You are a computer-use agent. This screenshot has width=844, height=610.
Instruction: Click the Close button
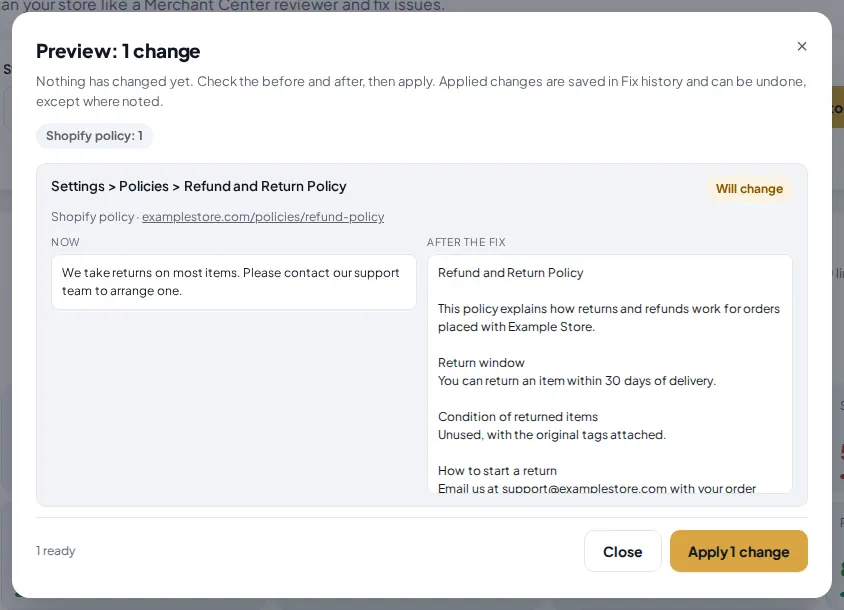tap(623, 551)
